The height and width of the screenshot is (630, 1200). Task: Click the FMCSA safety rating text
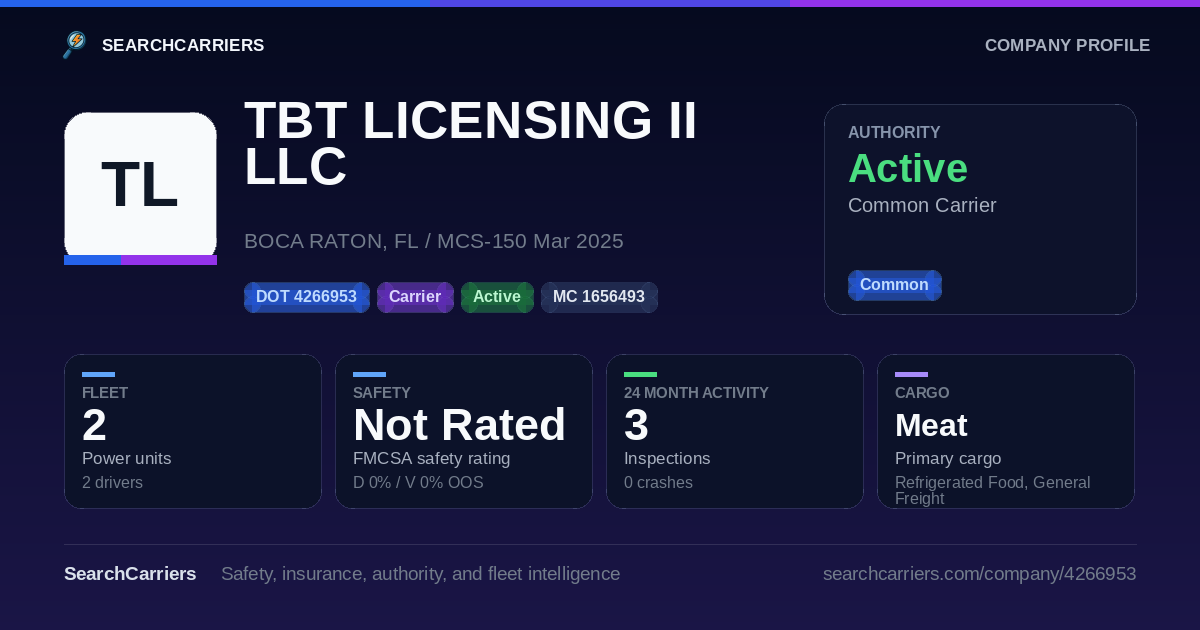pyautogui.click(x=431, y=458)
